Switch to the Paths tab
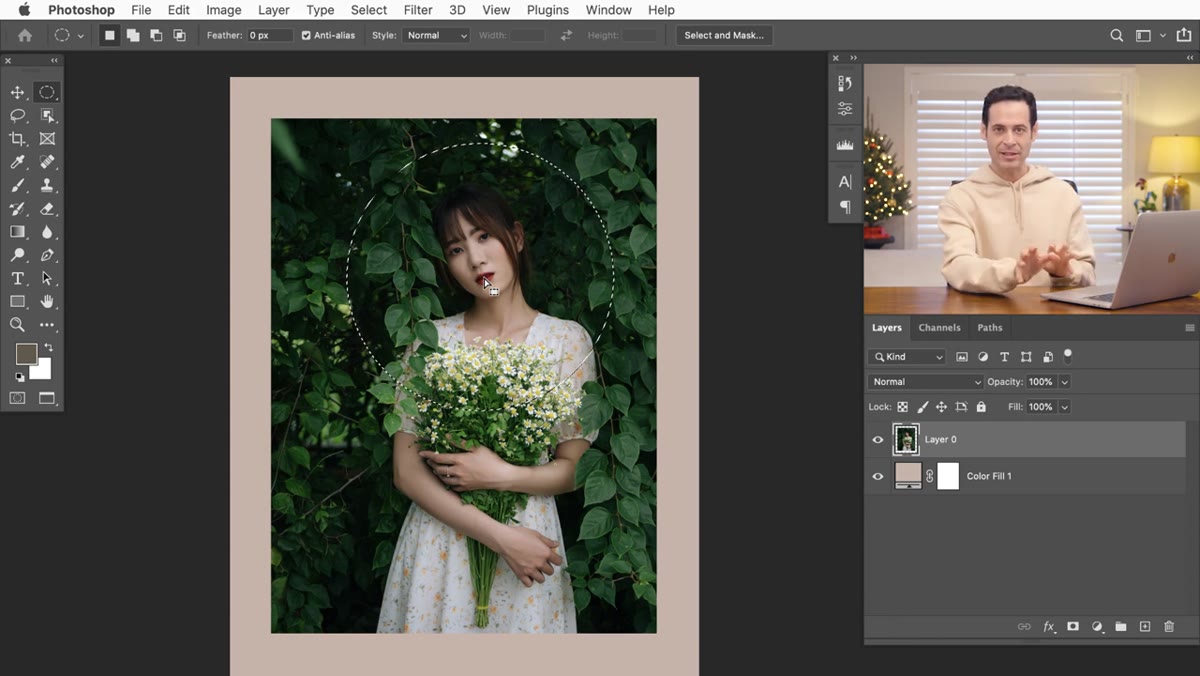 (x=990, y=328)
